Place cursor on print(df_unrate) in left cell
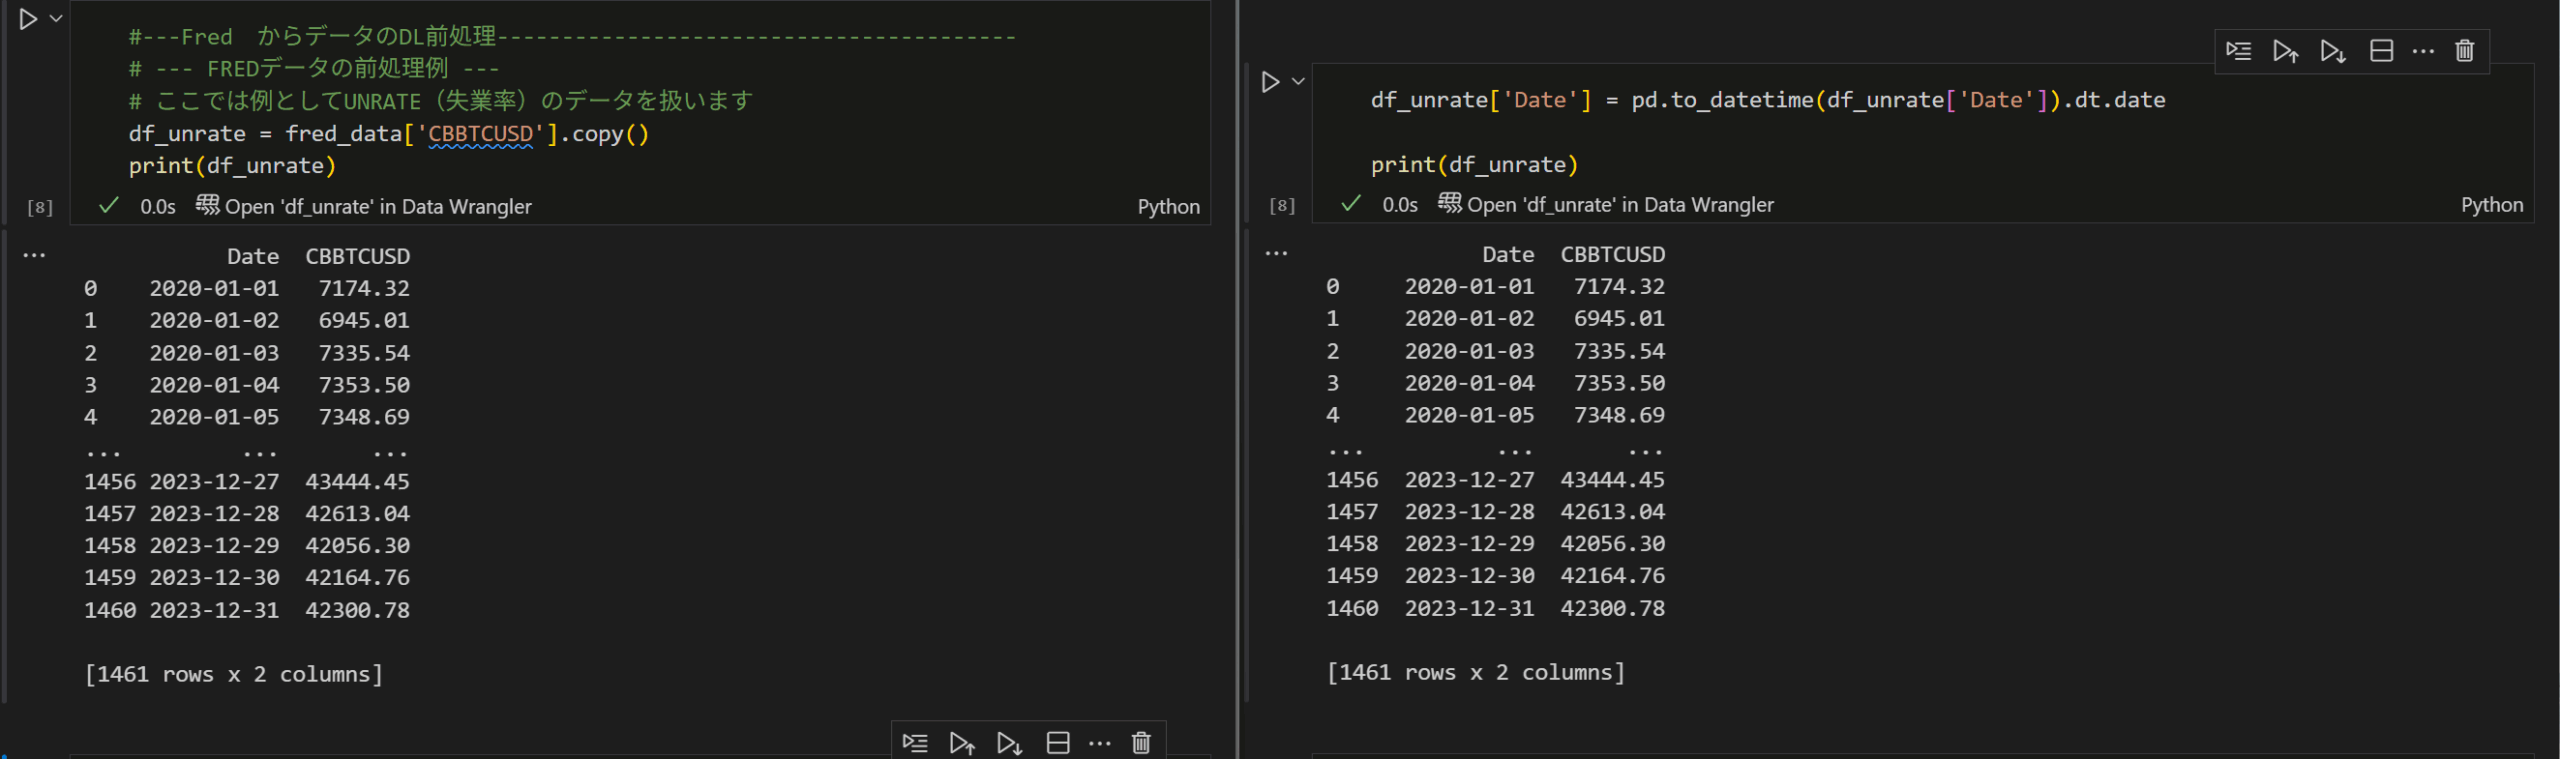 [x=232, y=166]
